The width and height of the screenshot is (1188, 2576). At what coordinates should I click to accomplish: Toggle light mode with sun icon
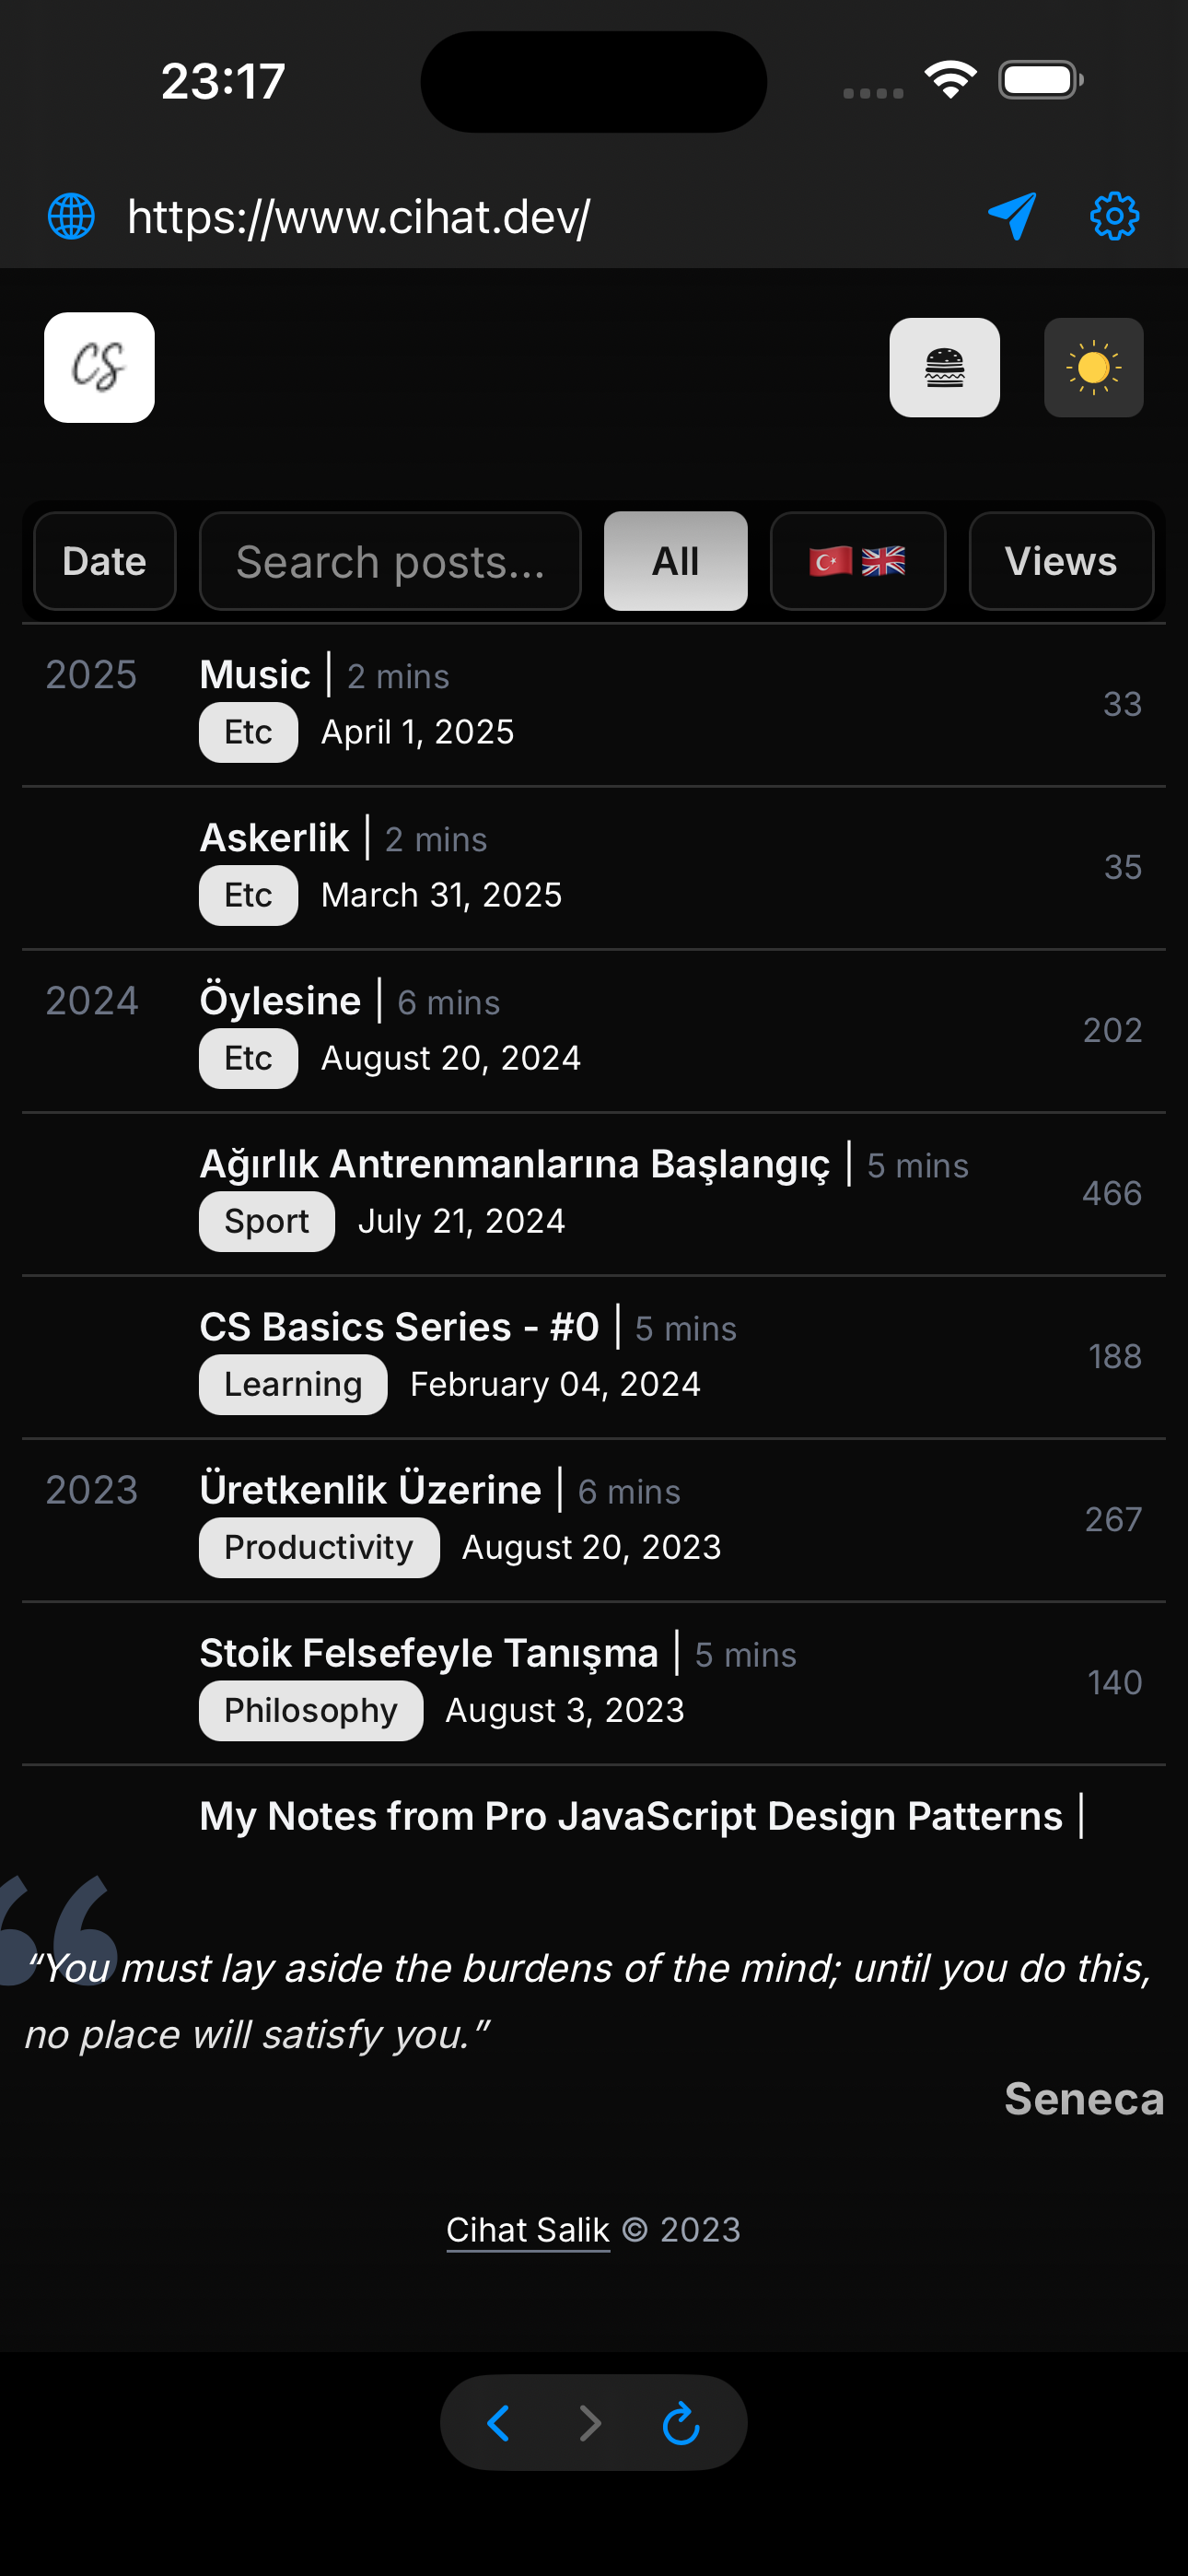pos(1093,367)
